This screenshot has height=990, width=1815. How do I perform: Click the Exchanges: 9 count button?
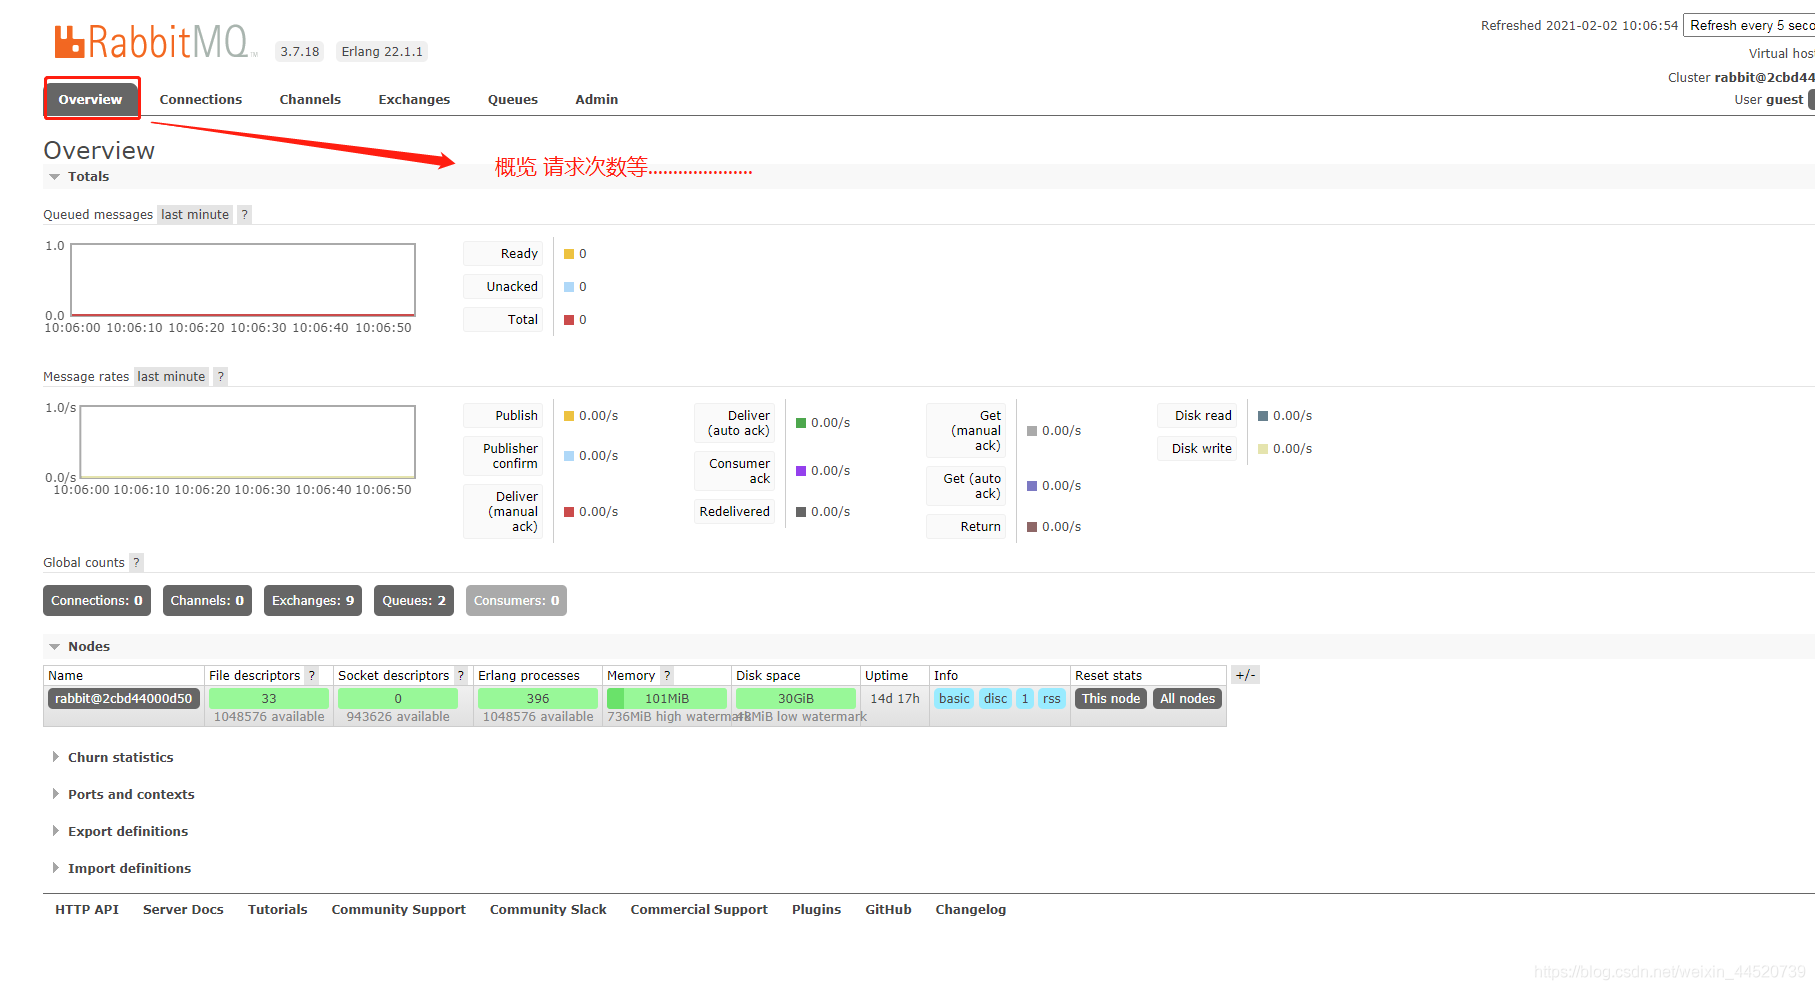point(313,600)
